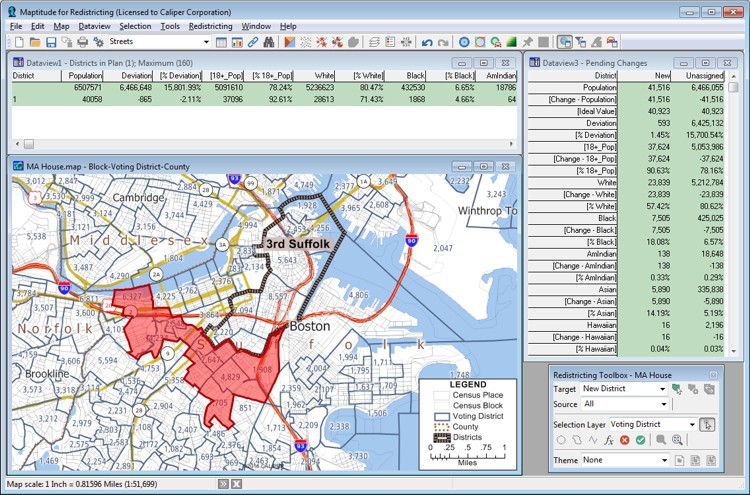Open the Selection Layer Voting District dropdown
Screen dimensions: 750x495
(x=690, y=424)
